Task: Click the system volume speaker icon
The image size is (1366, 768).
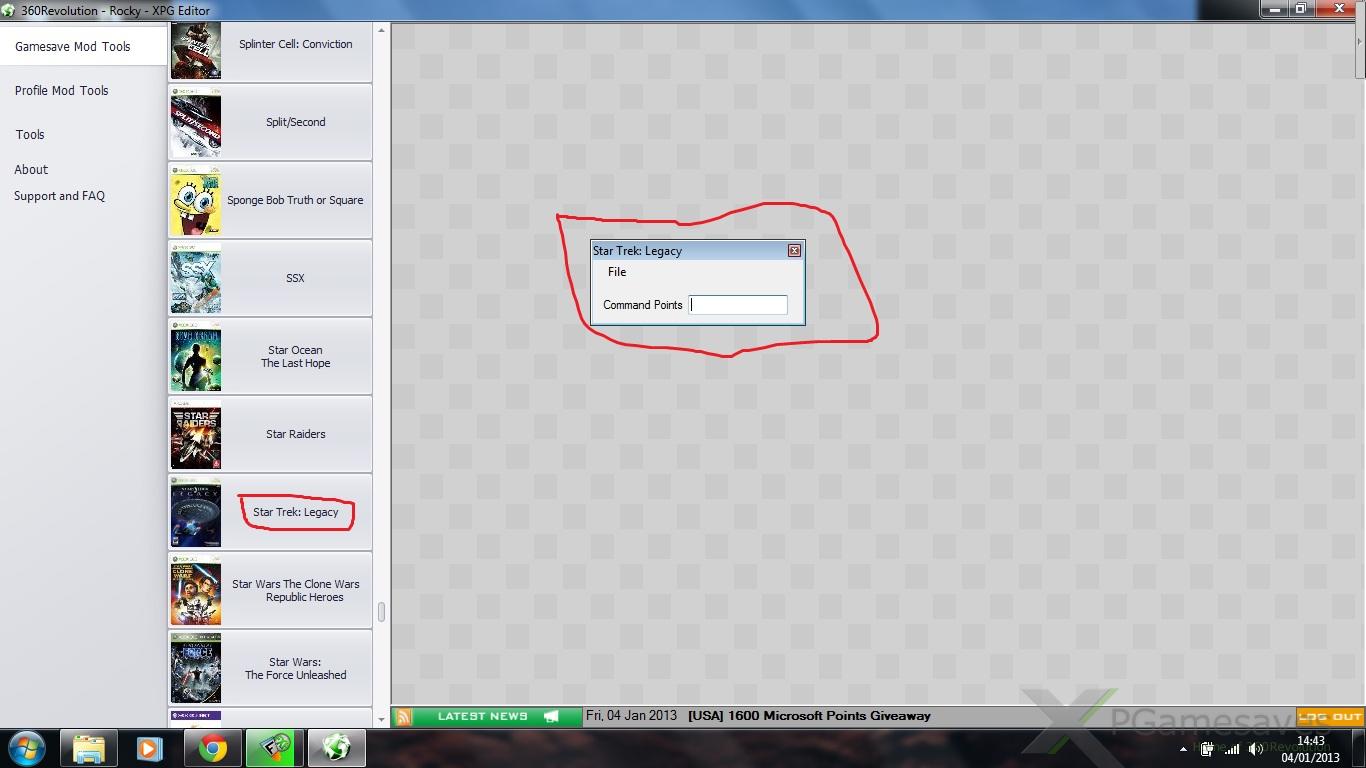Action: 1255,749
